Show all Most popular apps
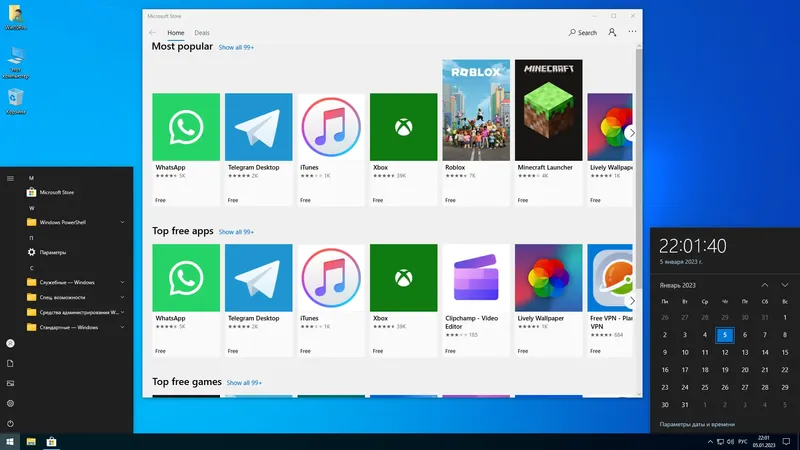 236,47
